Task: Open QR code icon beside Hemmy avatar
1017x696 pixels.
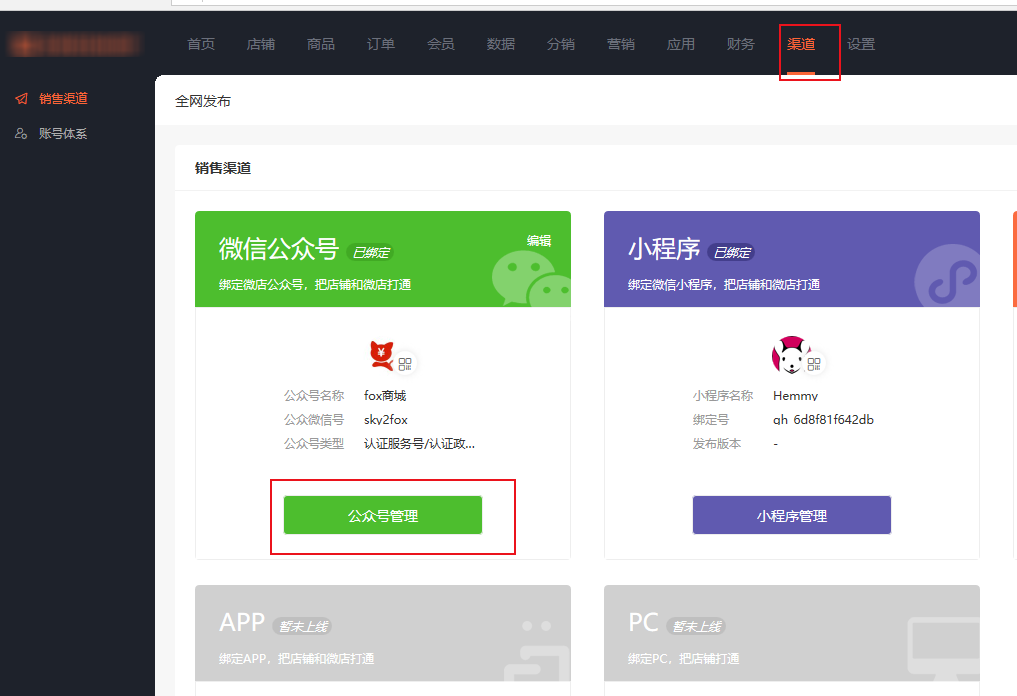Action: pyautogui.click(x=814, y=364)
